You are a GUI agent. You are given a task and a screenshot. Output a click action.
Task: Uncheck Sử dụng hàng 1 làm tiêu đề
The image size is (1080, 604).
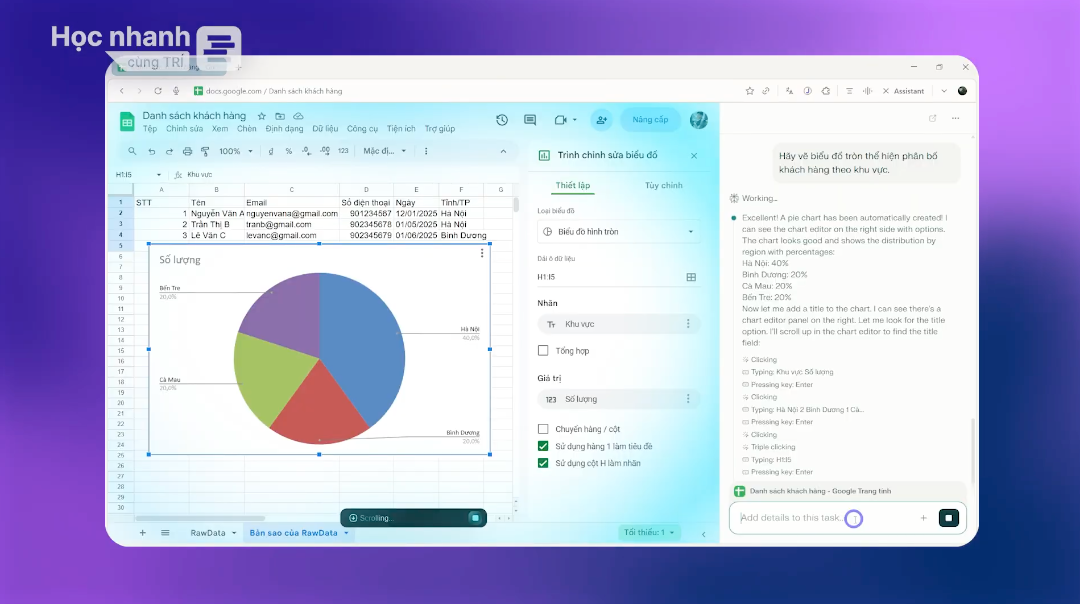[x=543, y=446]
